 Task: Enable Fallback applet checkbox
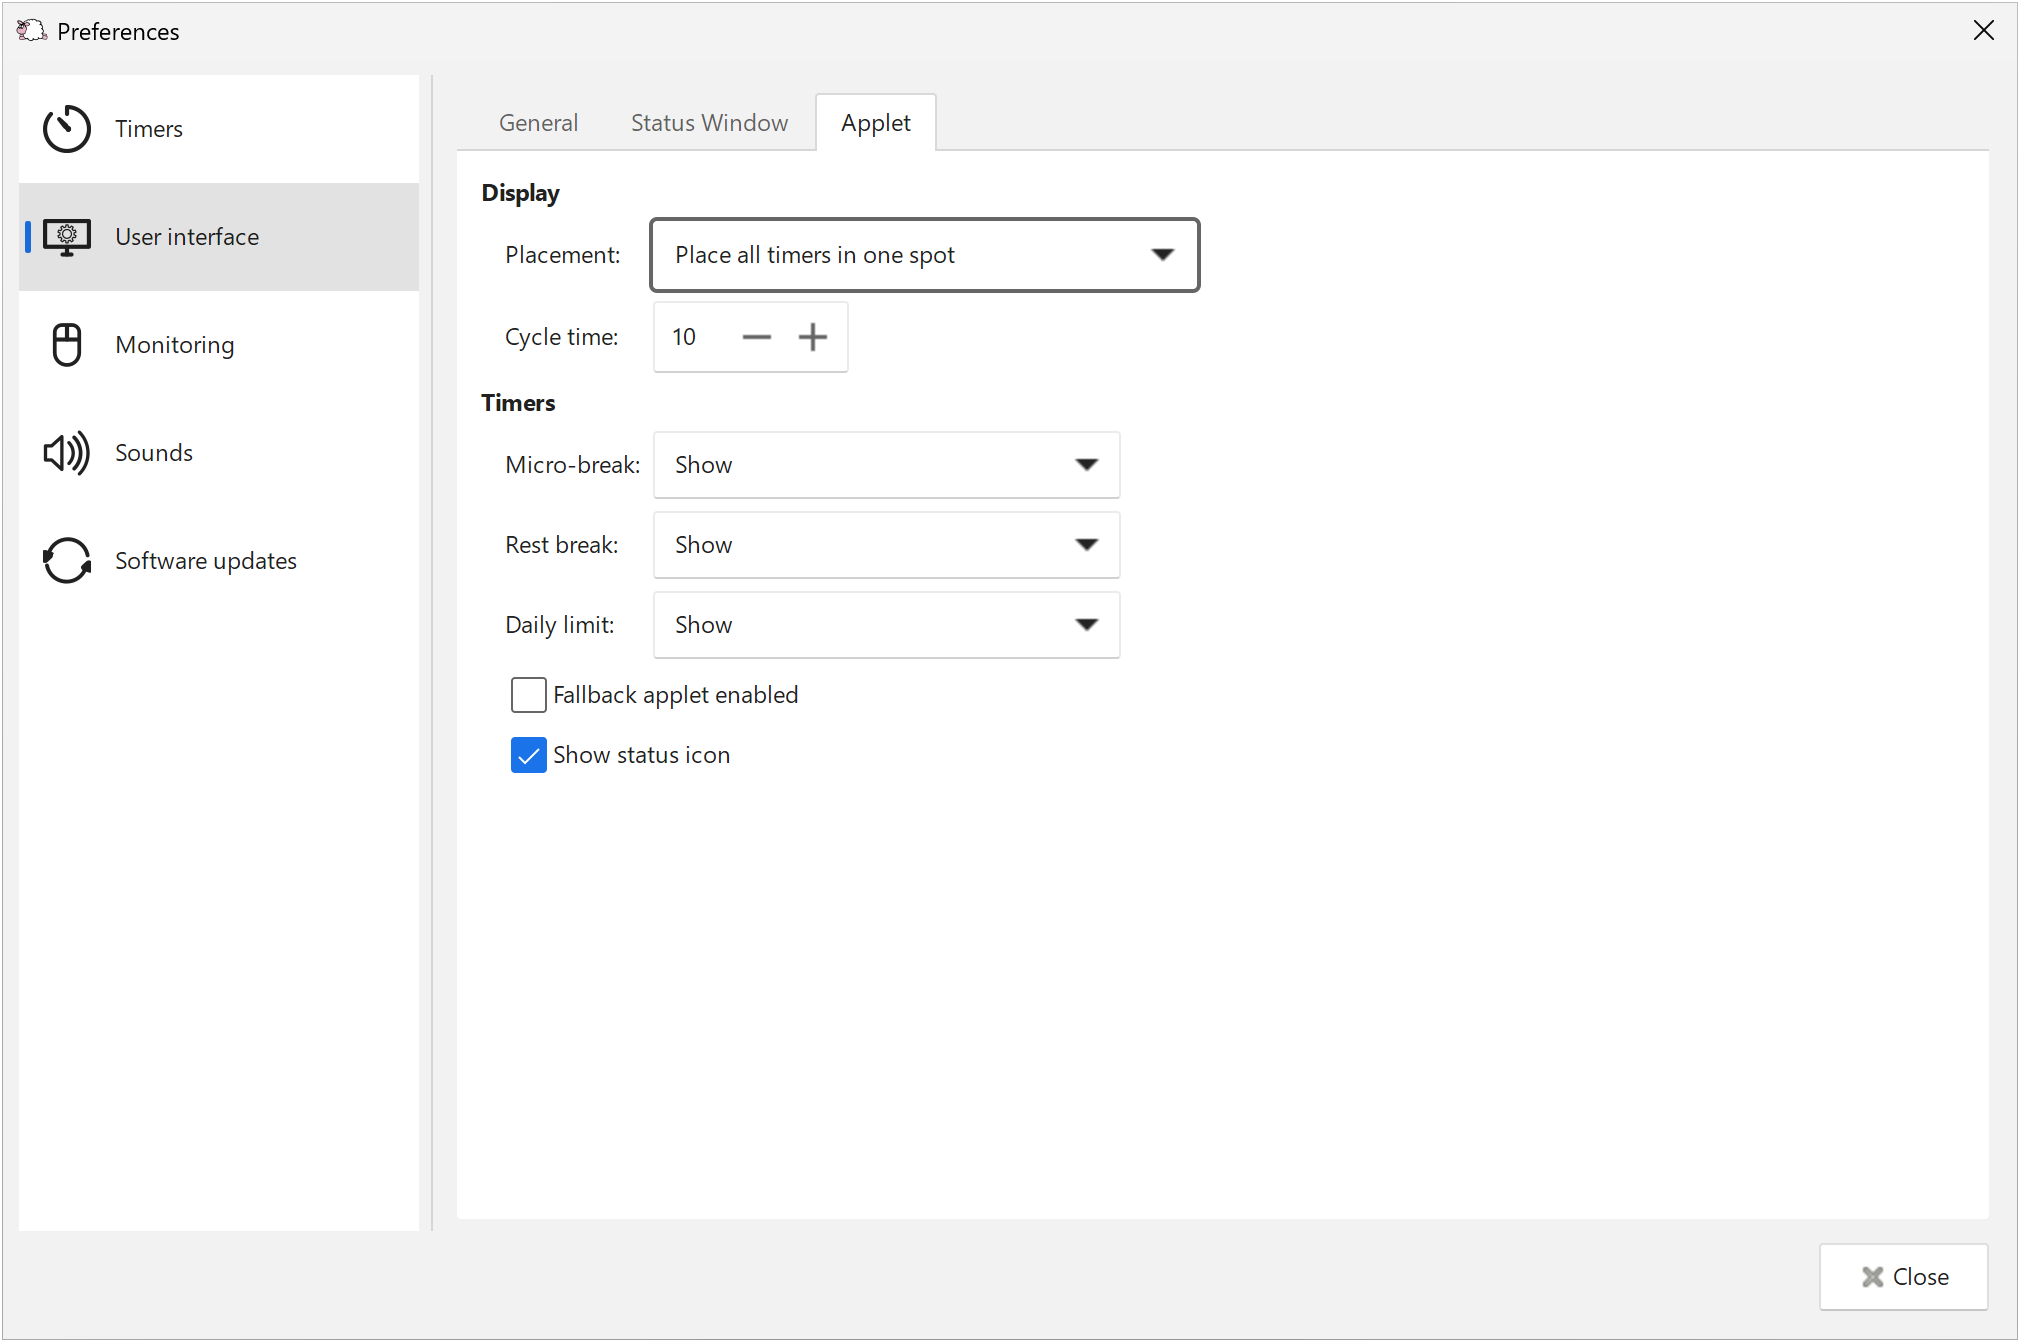529,695
